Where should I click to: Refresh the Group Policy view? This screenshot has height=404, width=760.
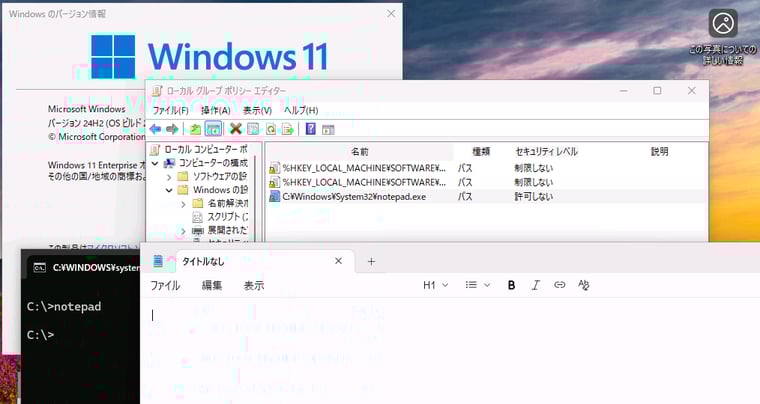tap(270, 129)
